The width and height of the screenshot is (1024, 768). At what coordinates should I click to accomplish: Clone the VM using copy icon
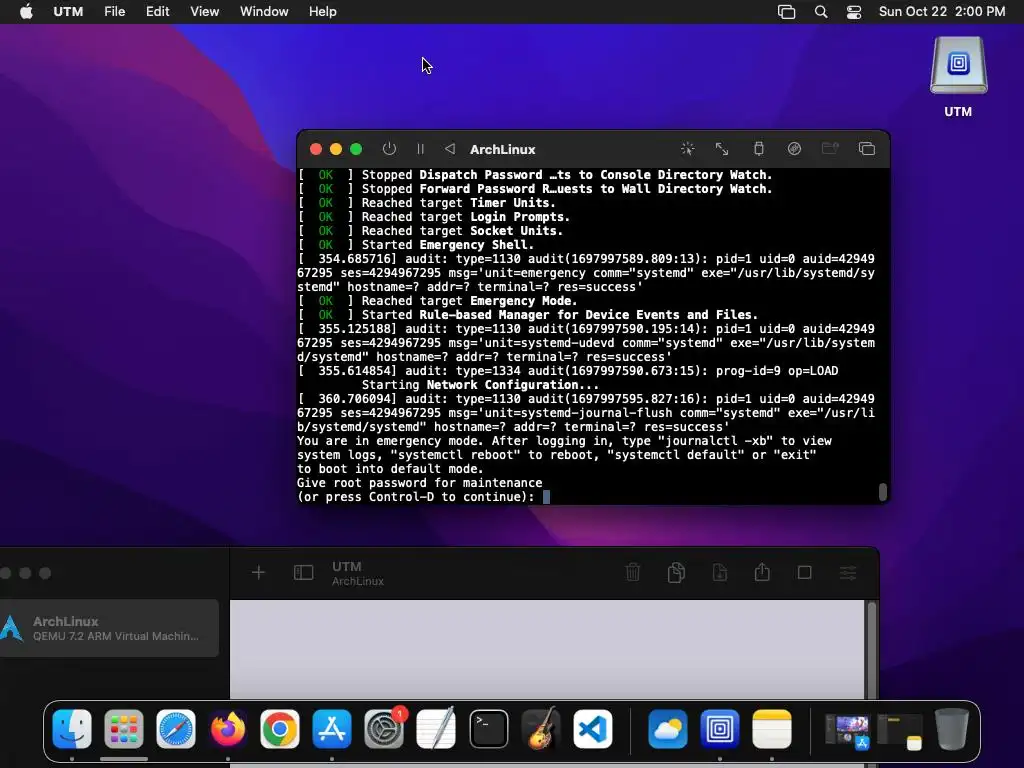coord(677,573)
